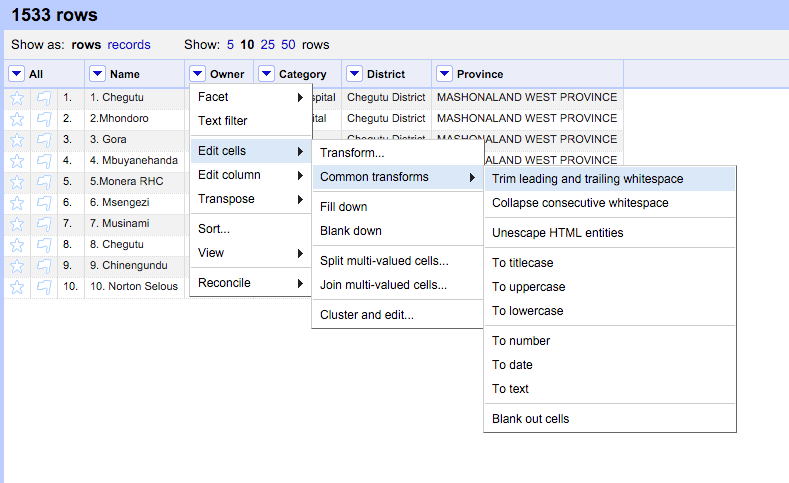789x483 pixels.
Task: Open the District column dropdown menu
Action: (x=354, y=74)
